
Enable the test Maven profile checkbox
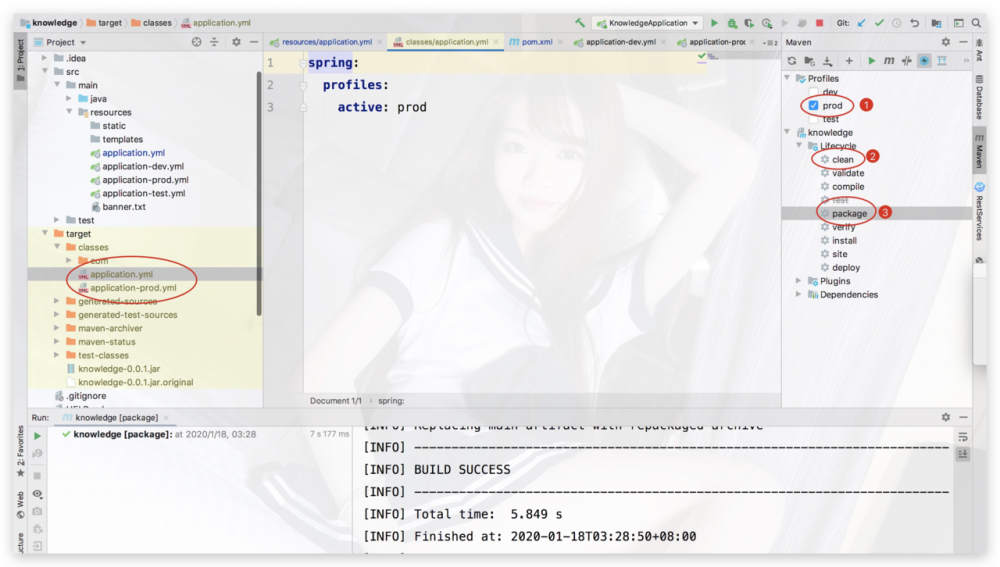click(x=813, y=119)
